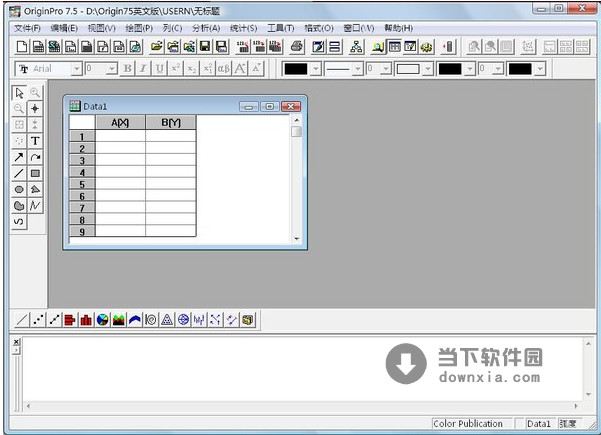Select the Polygon tool
Screen dimensions: 601x435
point(35,189)
